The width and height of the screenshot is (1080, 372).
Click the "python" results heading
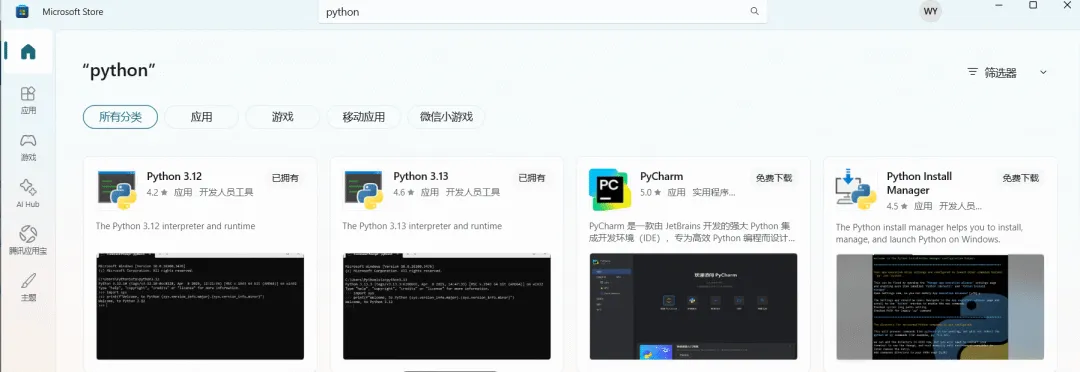coord(119,71)
